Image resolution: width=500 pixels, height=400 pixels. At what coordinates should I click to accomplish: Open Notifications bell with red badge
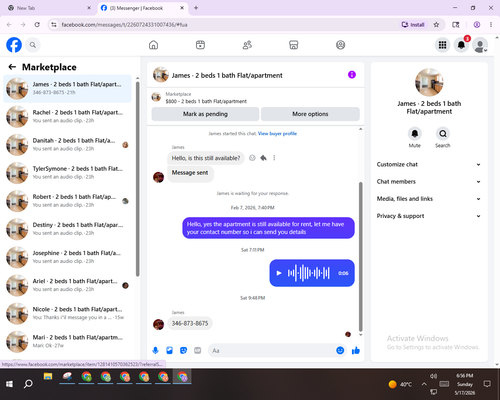click(x=461, y=45)
